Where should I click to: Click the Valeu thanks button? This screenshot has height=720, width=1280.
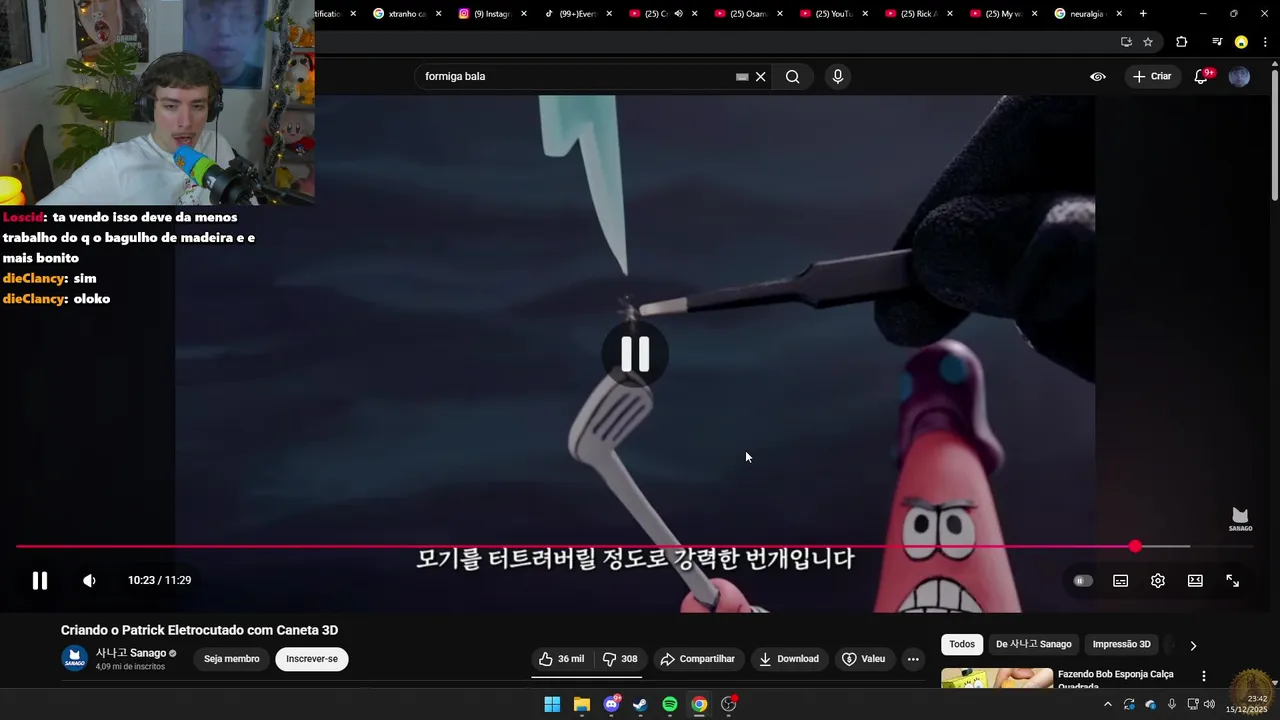coord(864,659)
